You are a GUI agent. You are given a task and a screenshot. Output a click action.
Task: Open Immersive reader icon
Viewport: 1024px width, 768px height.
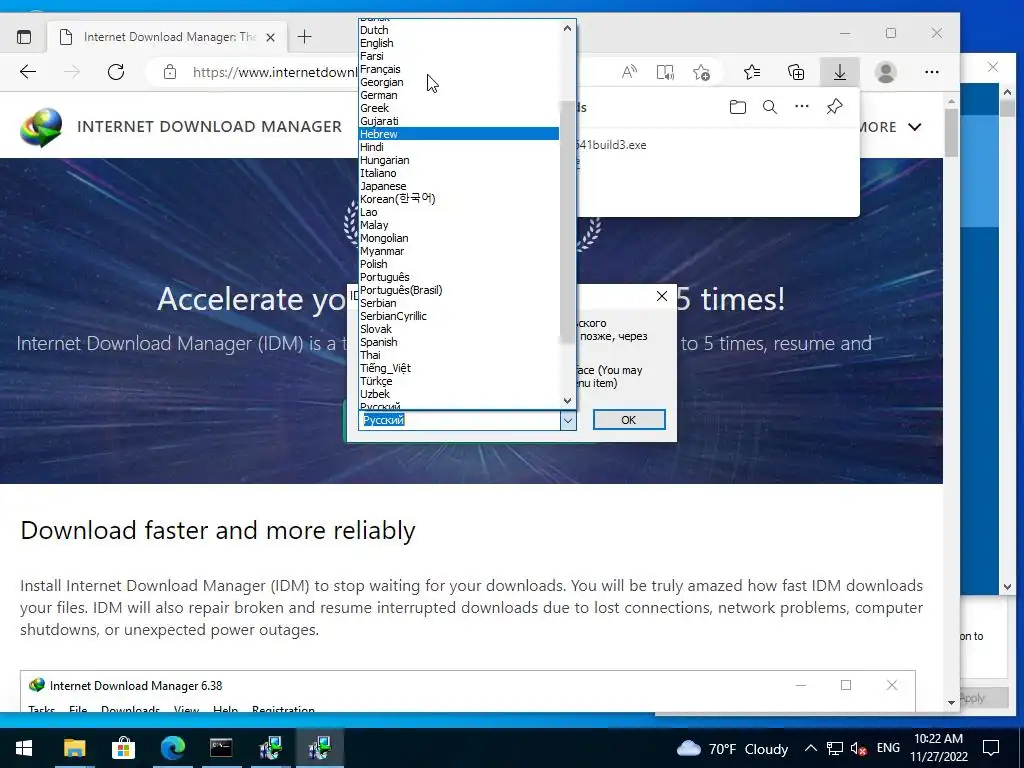pos(665,72)
